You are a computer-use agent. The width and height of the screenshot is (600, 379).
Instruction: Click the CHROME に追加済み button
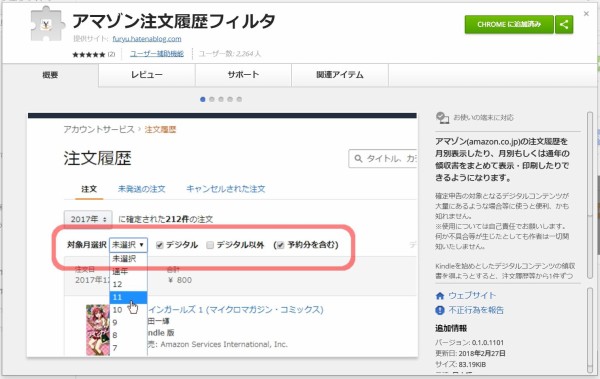point(509,25)
